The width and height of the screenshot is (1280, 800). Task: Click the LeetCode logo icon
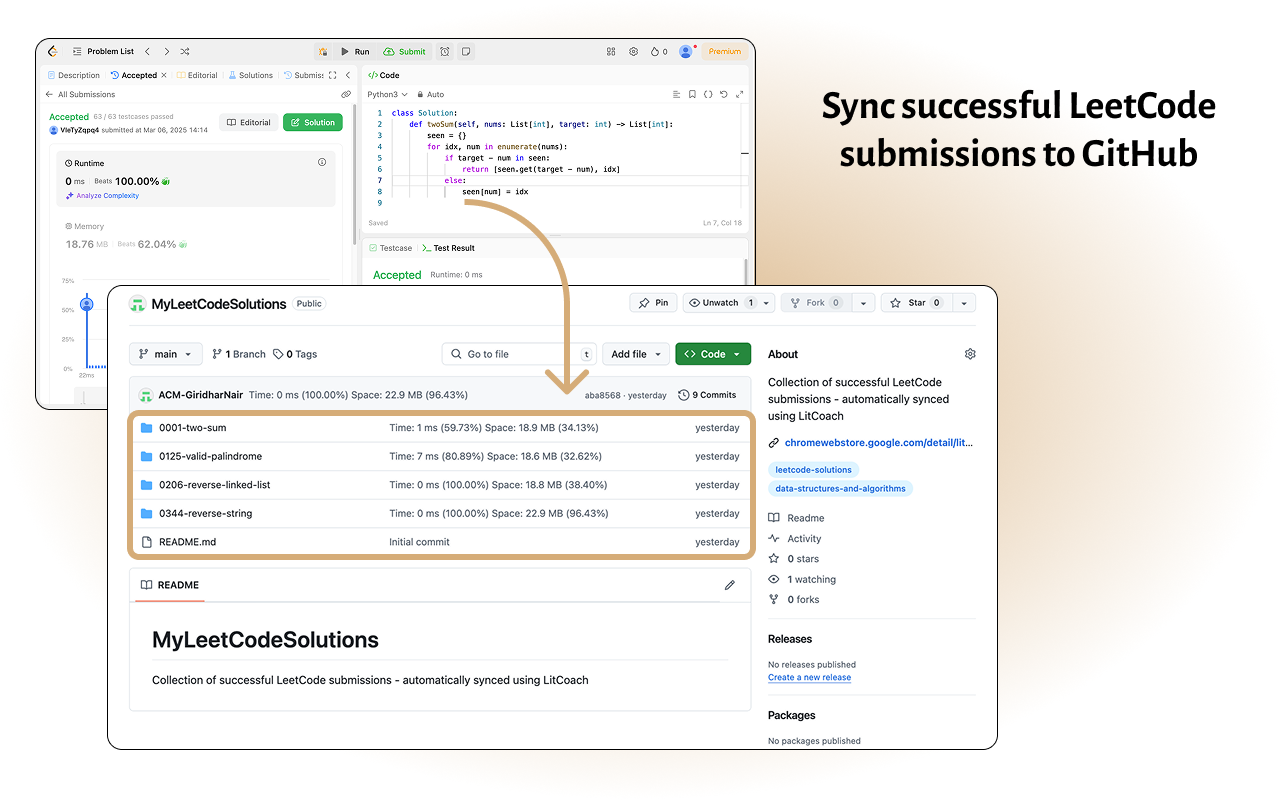pos(53,51)
